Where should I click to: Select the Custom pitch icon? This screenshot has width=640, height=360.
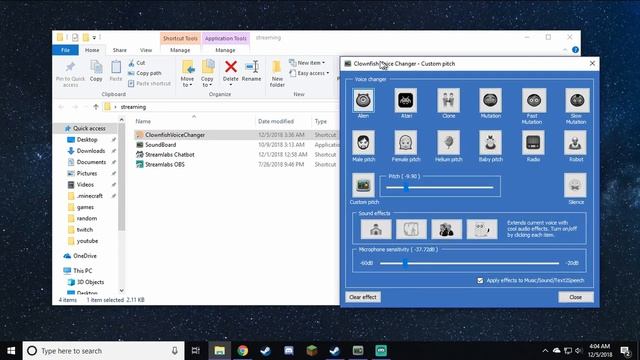[363, 185]
